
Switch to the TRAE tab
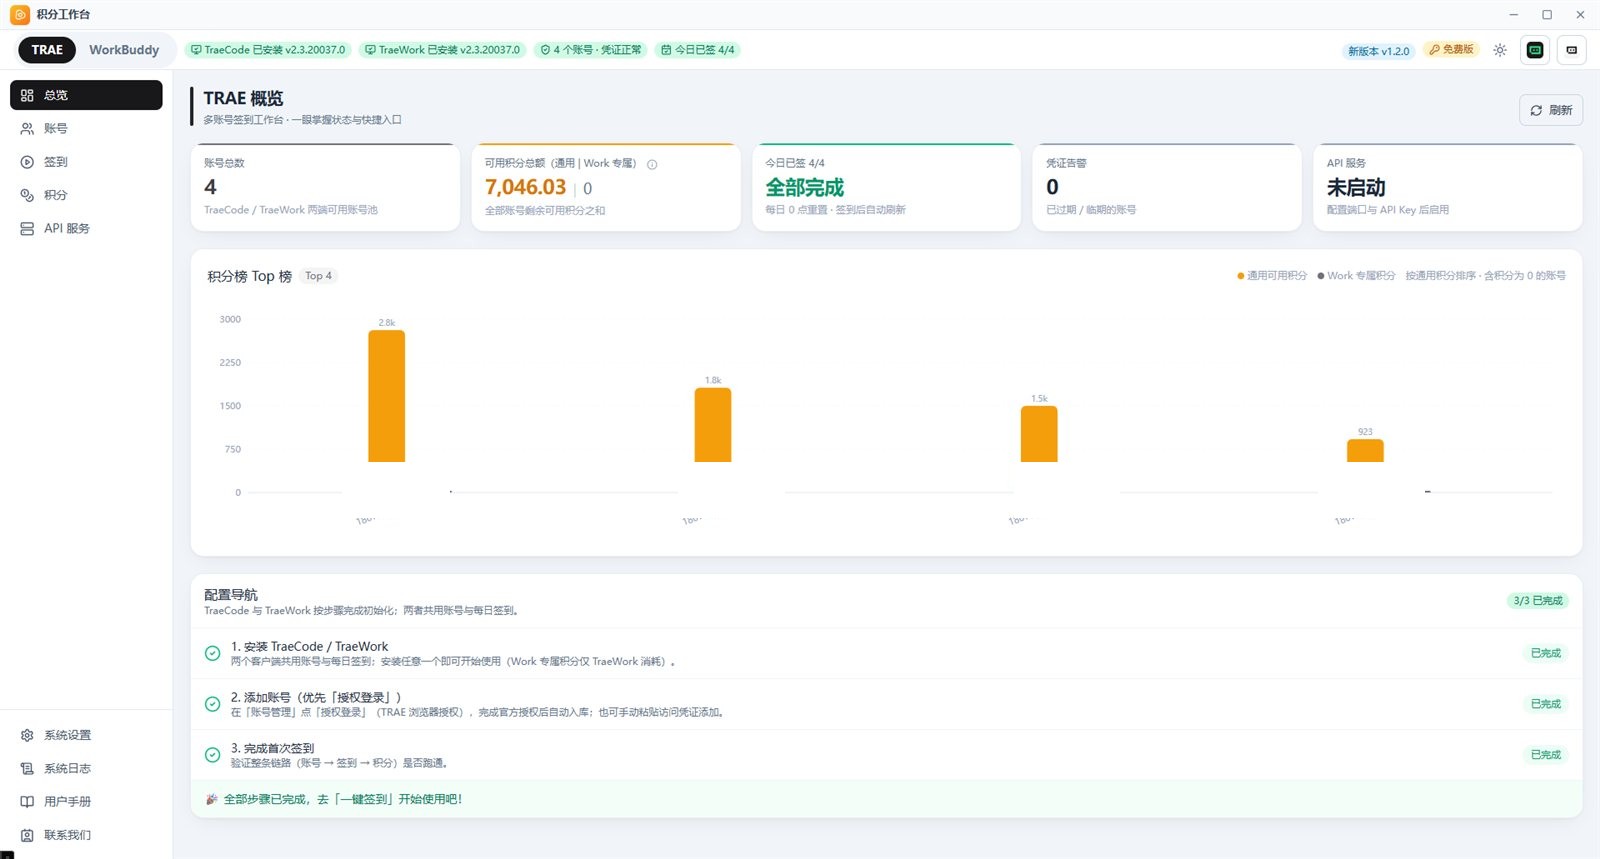tap(47, 50)
